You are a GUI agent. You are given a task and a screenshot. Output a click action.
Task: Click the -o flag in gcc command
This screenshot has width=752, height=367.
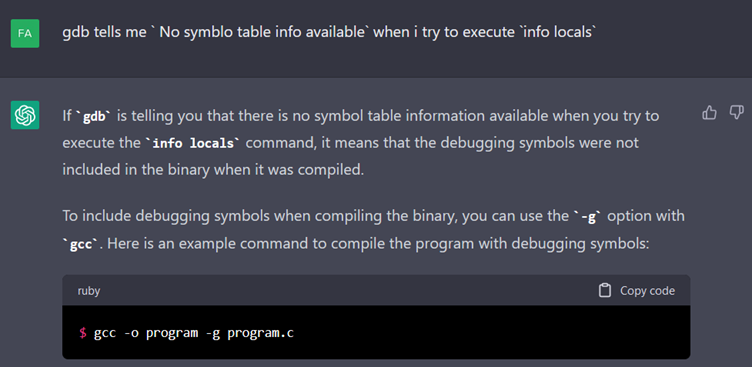point(131,333)
